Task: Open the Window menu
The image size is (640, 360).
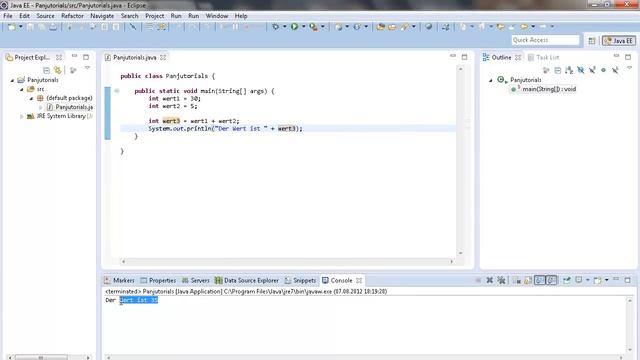Action: tap(217, 16)
